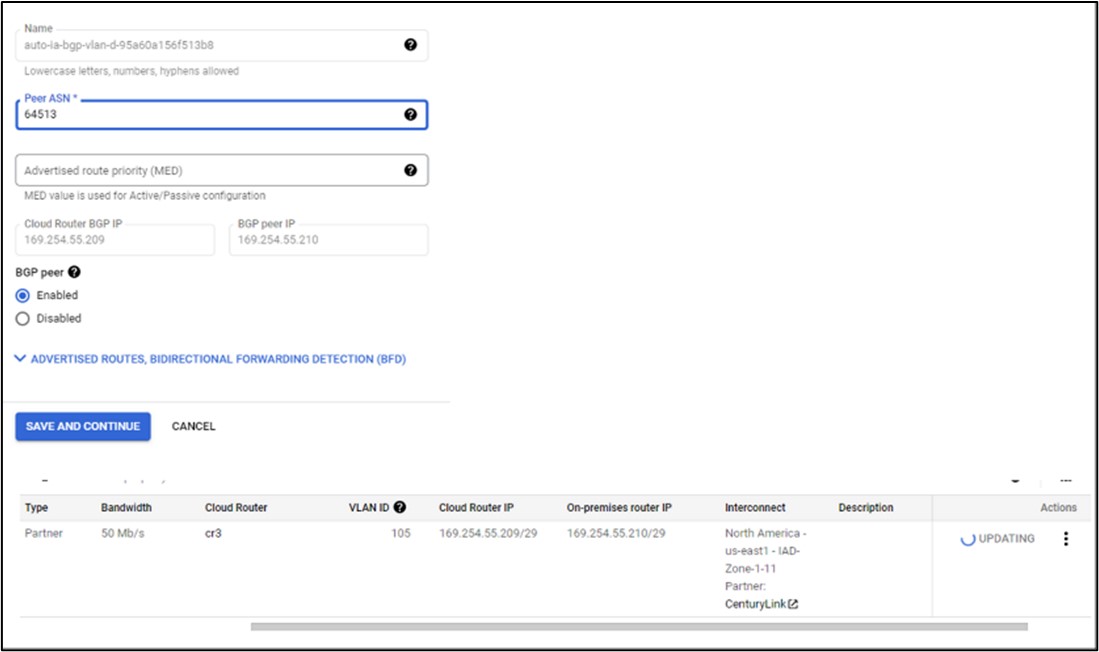Open the CenturyLink partner link

[755, 604]
